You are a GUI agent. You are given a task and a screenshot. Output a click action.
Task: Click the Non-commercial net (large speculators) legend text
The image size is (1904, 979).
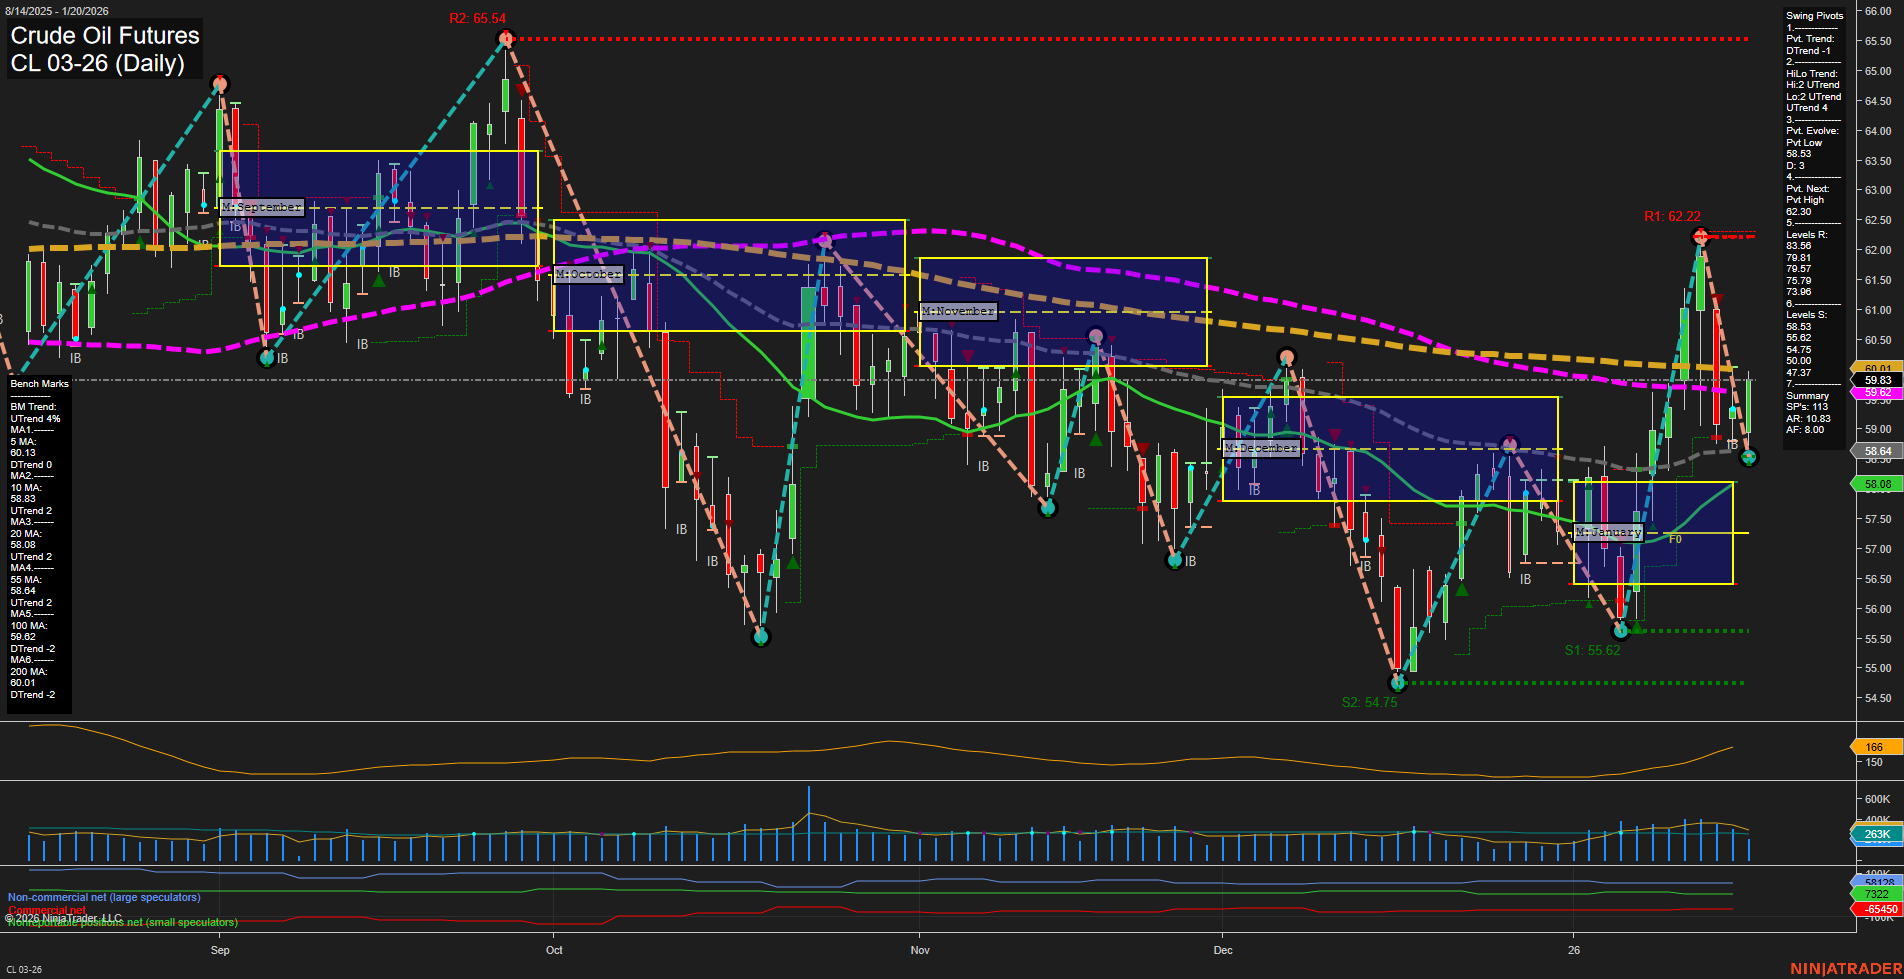103,897
